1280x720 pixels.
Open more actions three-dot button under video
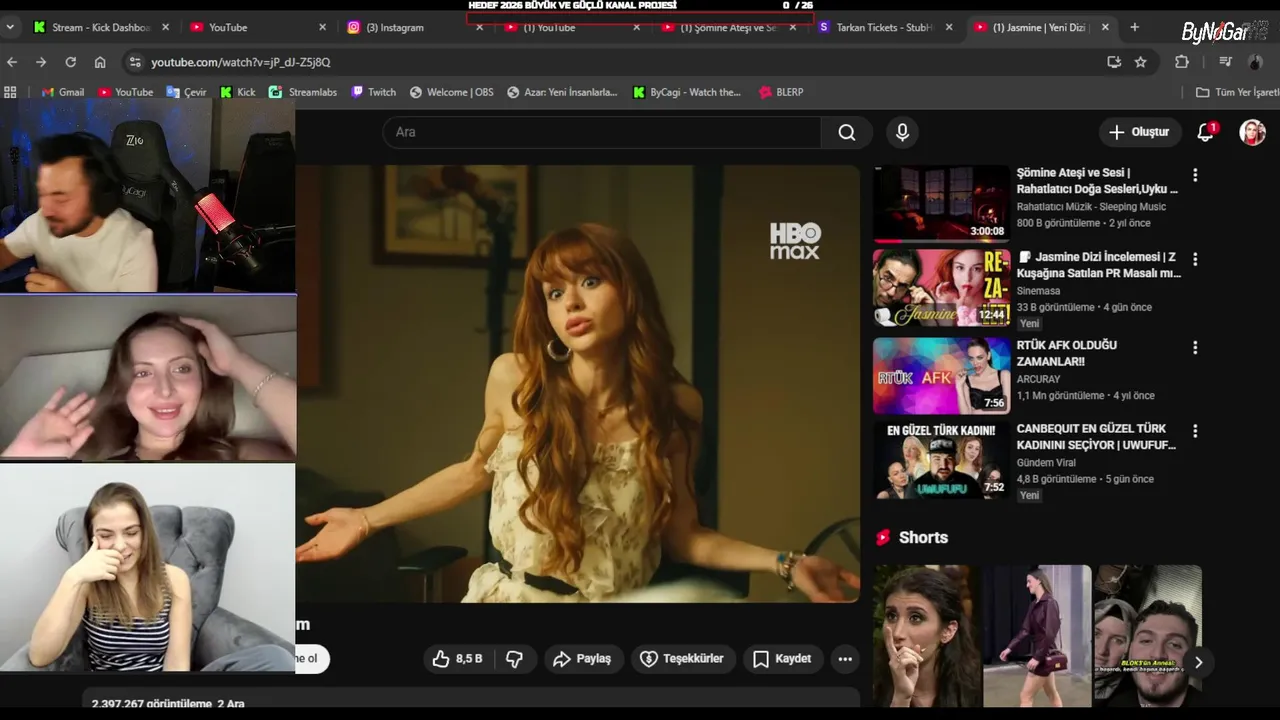[845, 659]
